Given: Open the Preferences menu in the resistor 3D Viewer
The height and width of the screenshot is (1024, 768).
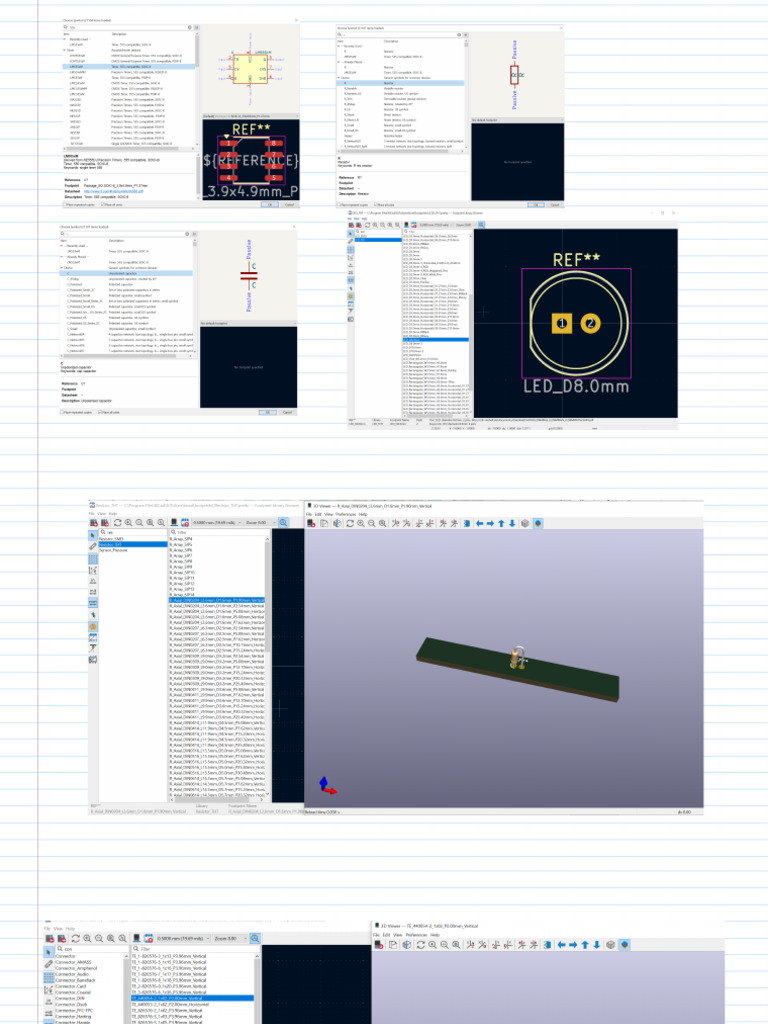Looking at the screenshot, I should 346,514.
